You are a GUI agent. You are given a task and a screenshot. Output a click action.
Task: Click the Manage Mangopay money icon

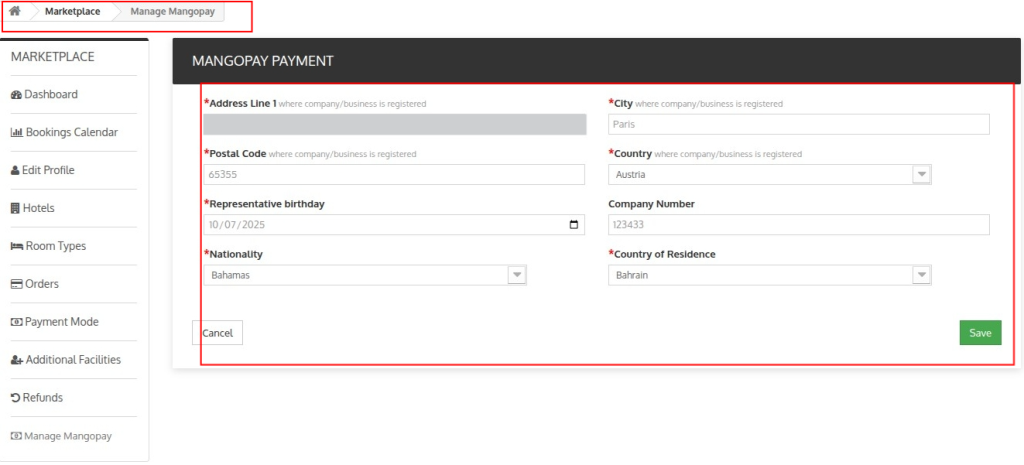(x=16, y=436)
